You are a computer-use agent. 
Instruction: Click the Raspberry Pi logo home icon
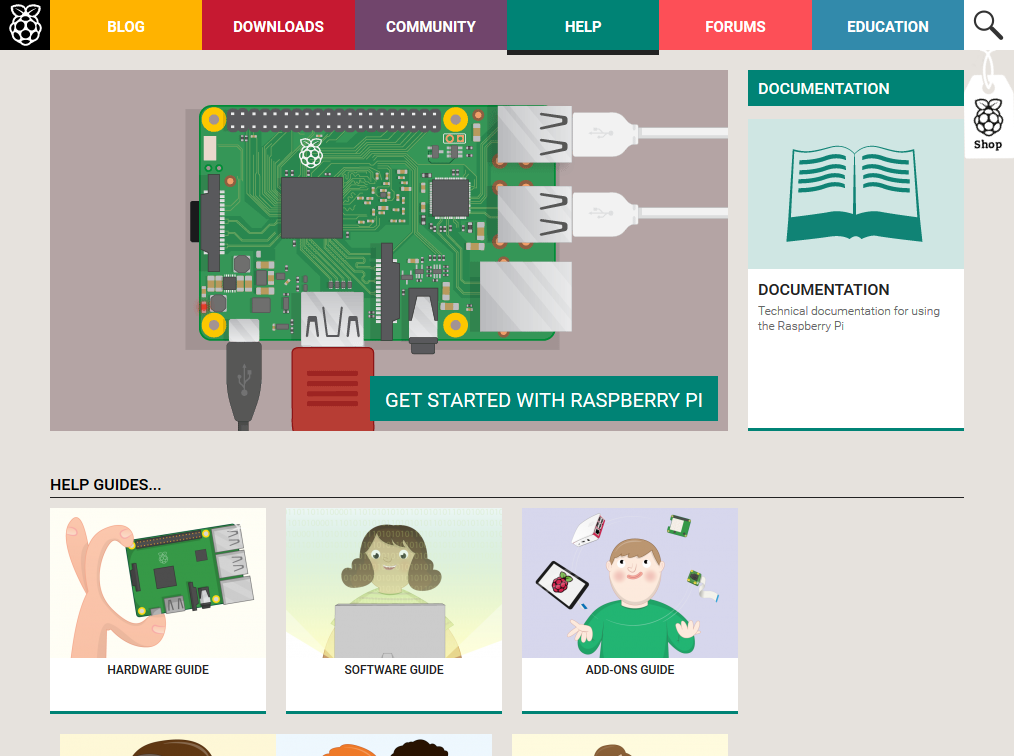point(25,25)
